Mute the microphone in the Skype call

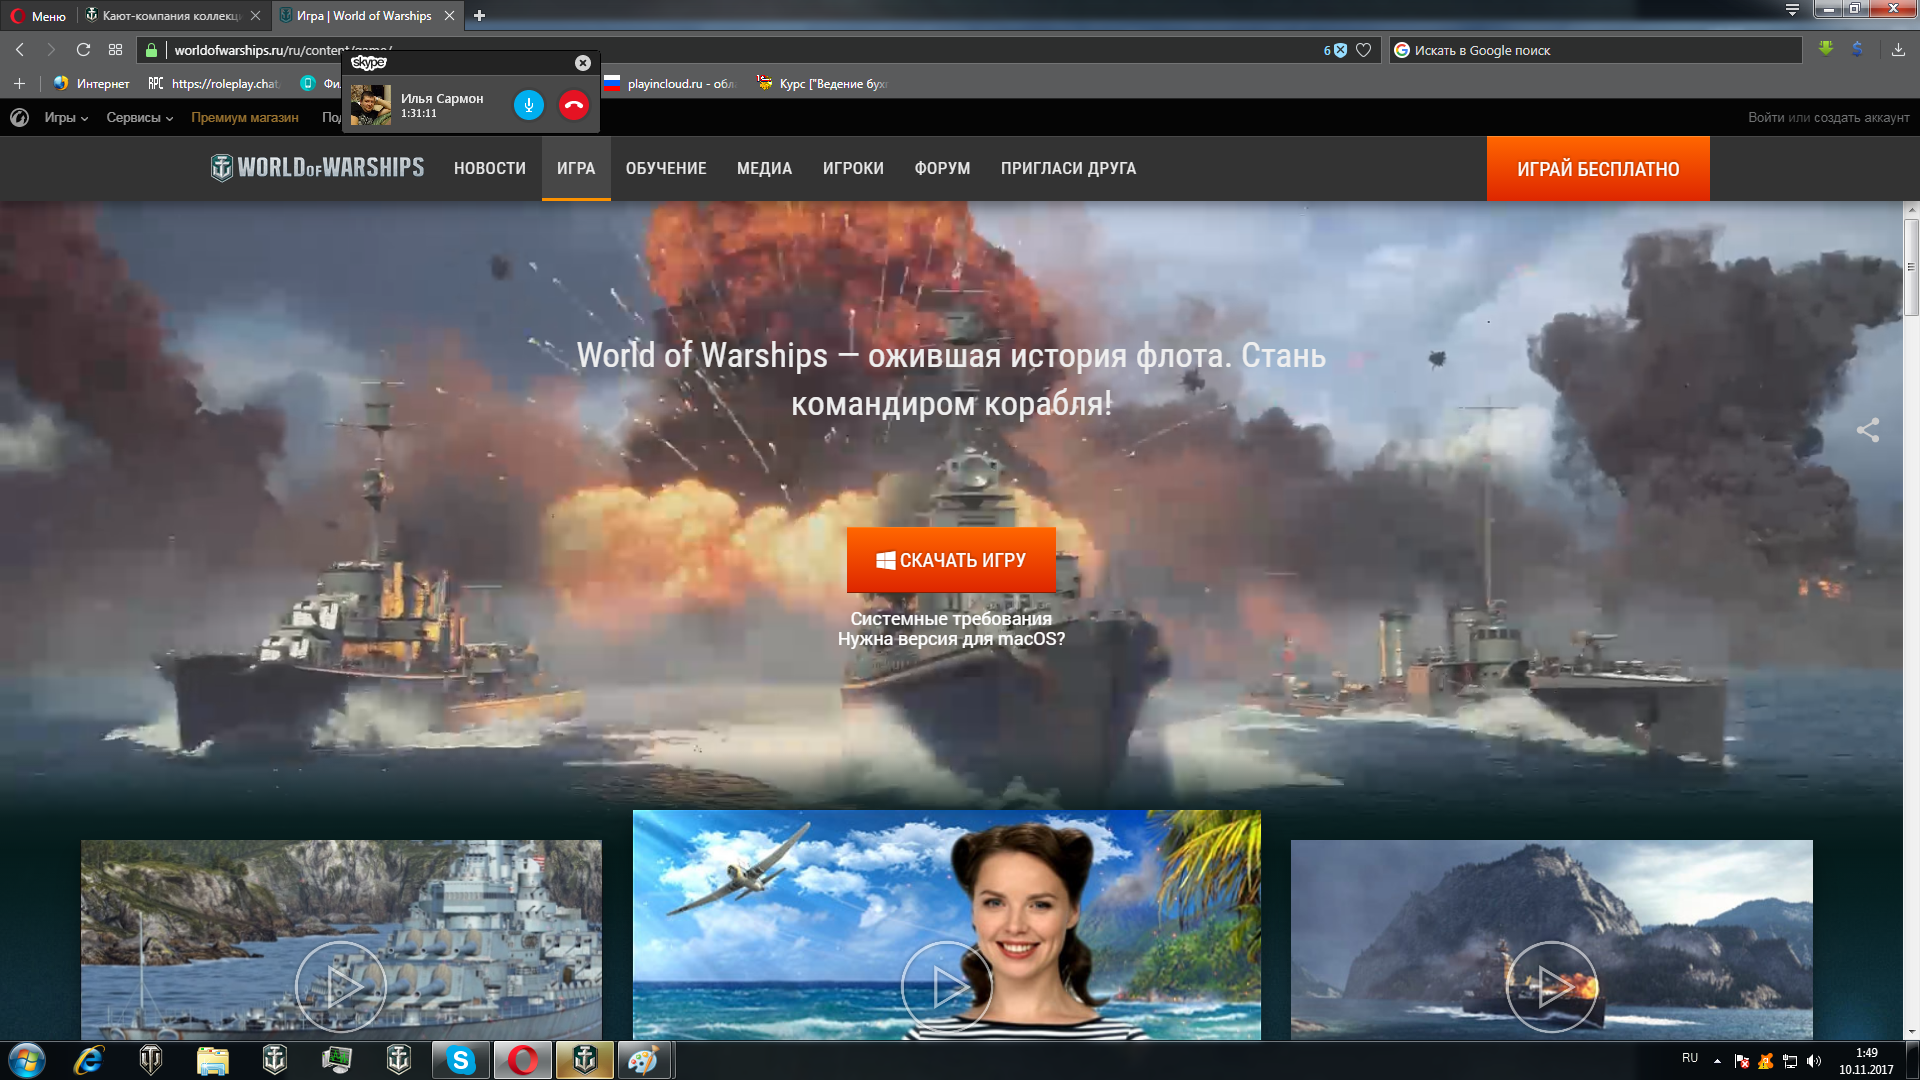tap(529, 105)
